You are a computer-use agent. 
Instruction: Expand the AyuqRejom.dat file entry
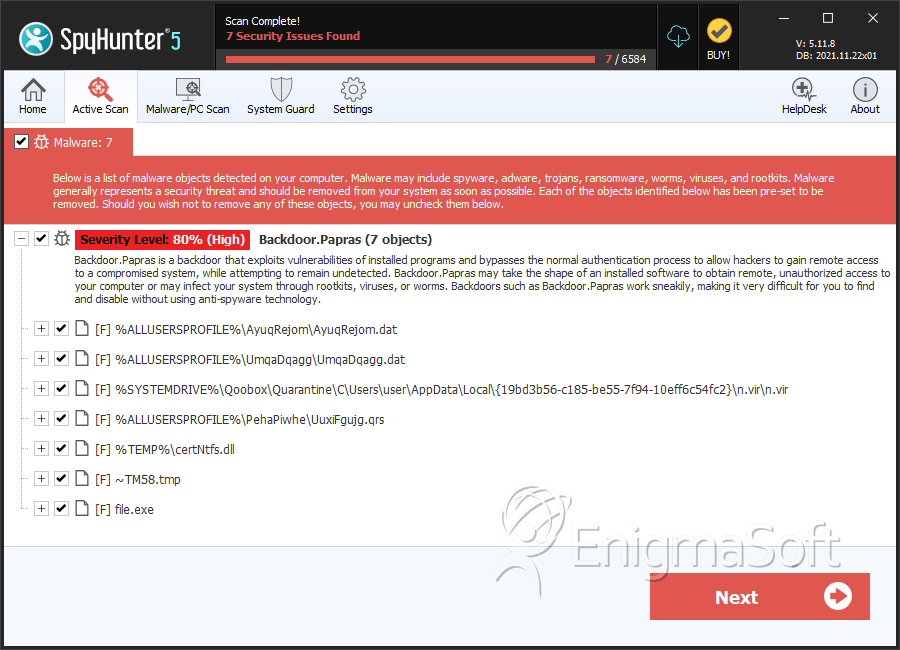41,328
